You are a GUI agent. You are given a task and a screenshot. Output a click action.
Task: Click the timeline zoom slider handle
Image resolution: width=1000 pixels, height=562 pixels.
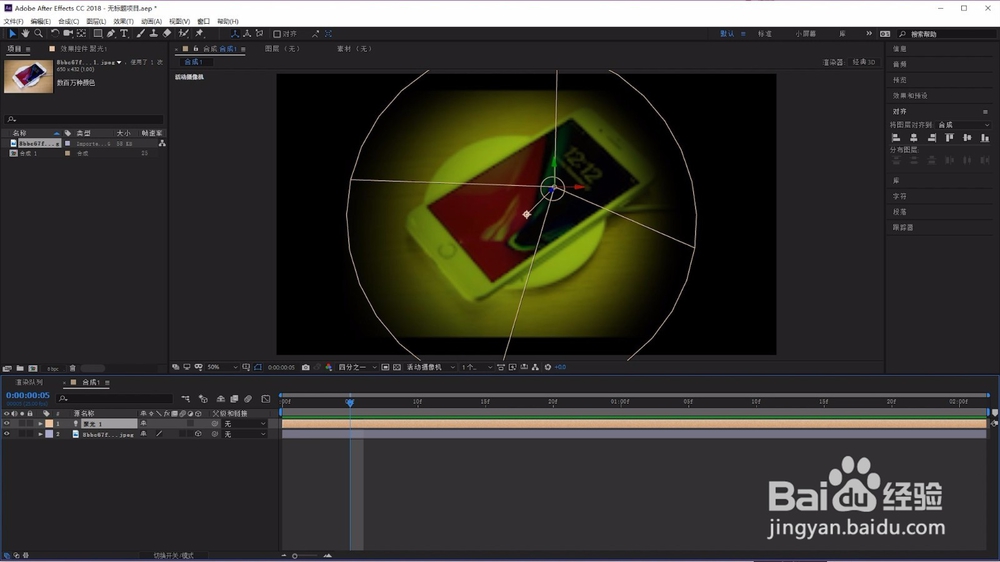[295, 556]
